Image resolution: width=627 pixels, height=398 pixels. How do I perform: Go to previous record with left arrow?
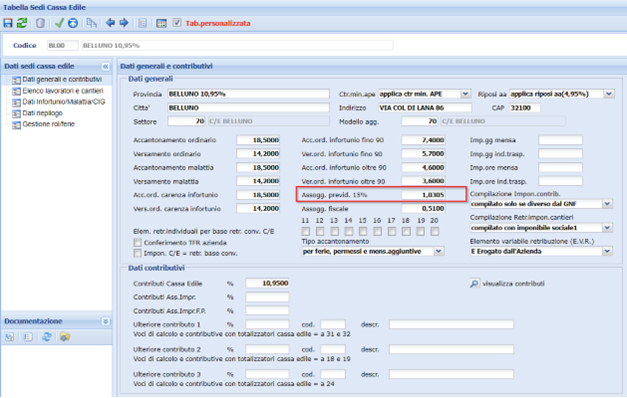point(110,22)
